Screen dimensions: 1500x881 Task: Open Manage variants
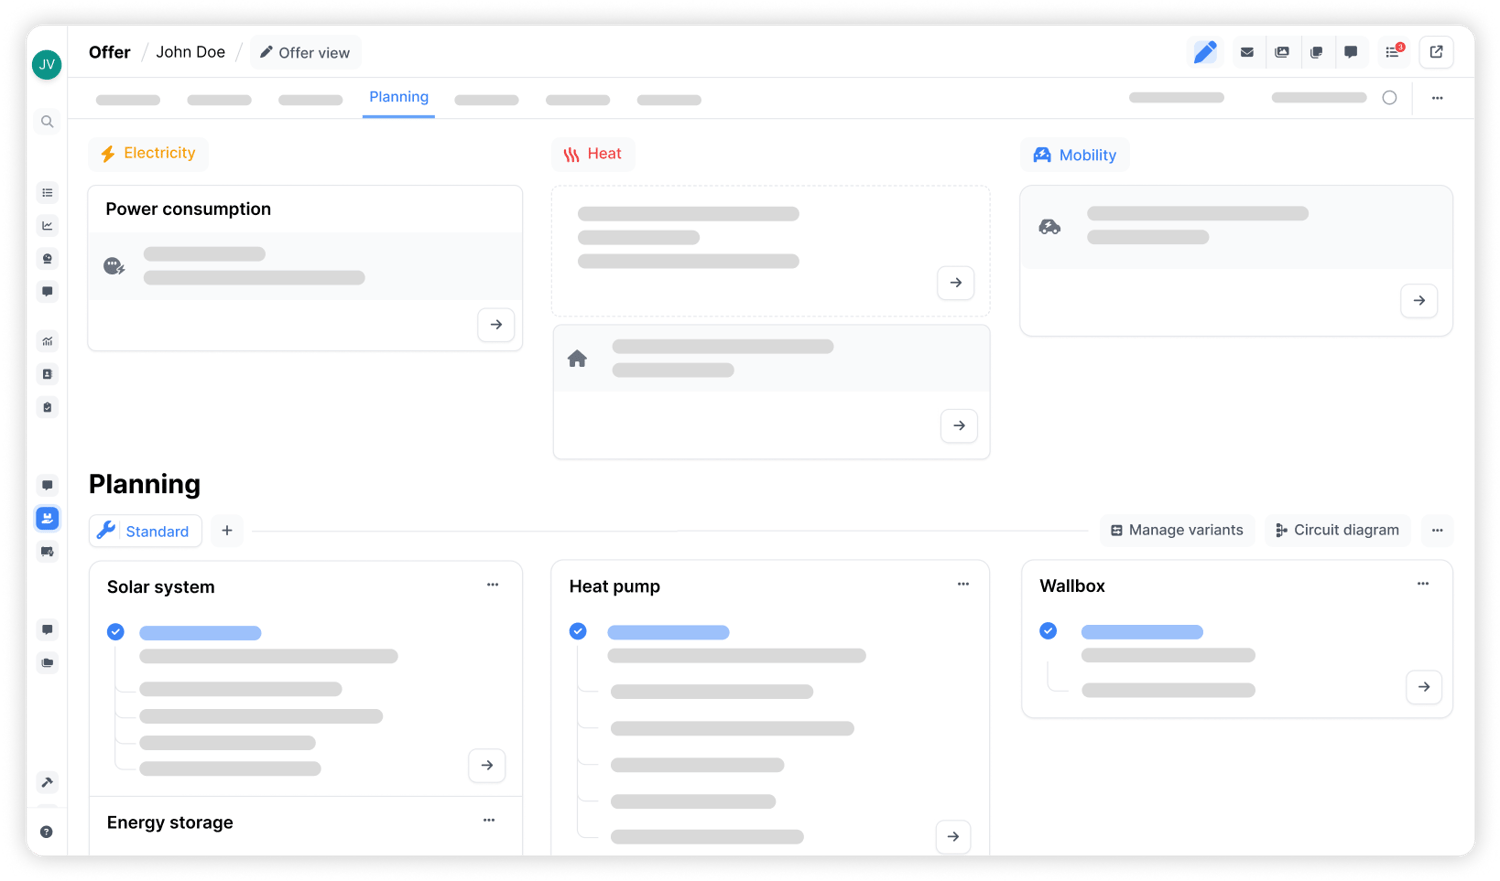click(1177, 530)
